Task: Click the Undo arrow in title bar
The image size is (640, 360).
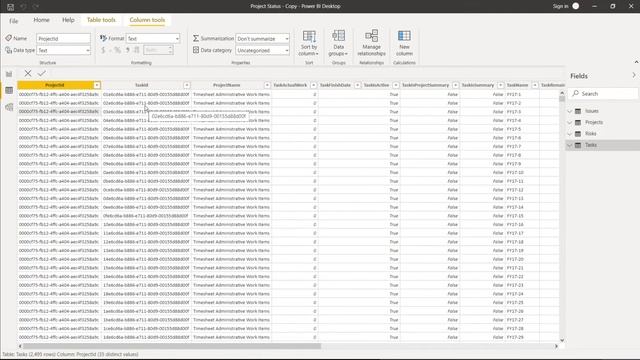Action: tap(23, 7)
